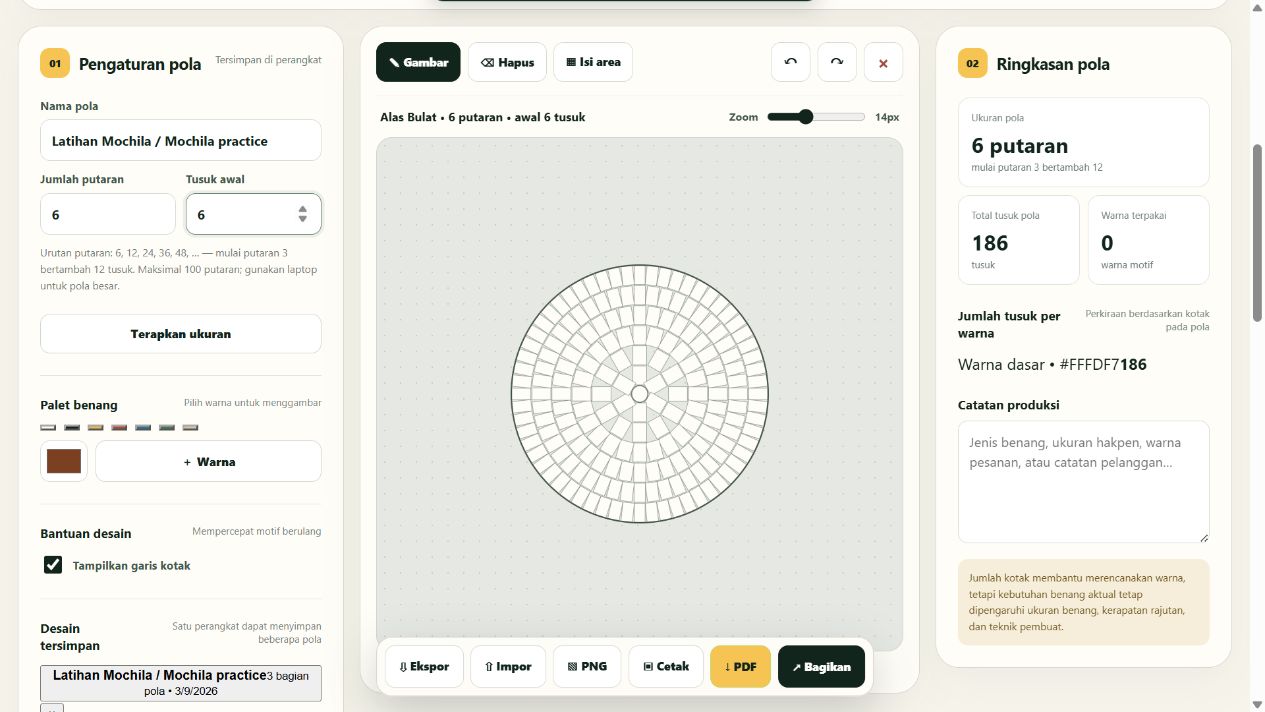Switch to the Hapus eraser tool
Image resolution: width=1265 pixels, height=712 pixels.
[x=507, y=62]
